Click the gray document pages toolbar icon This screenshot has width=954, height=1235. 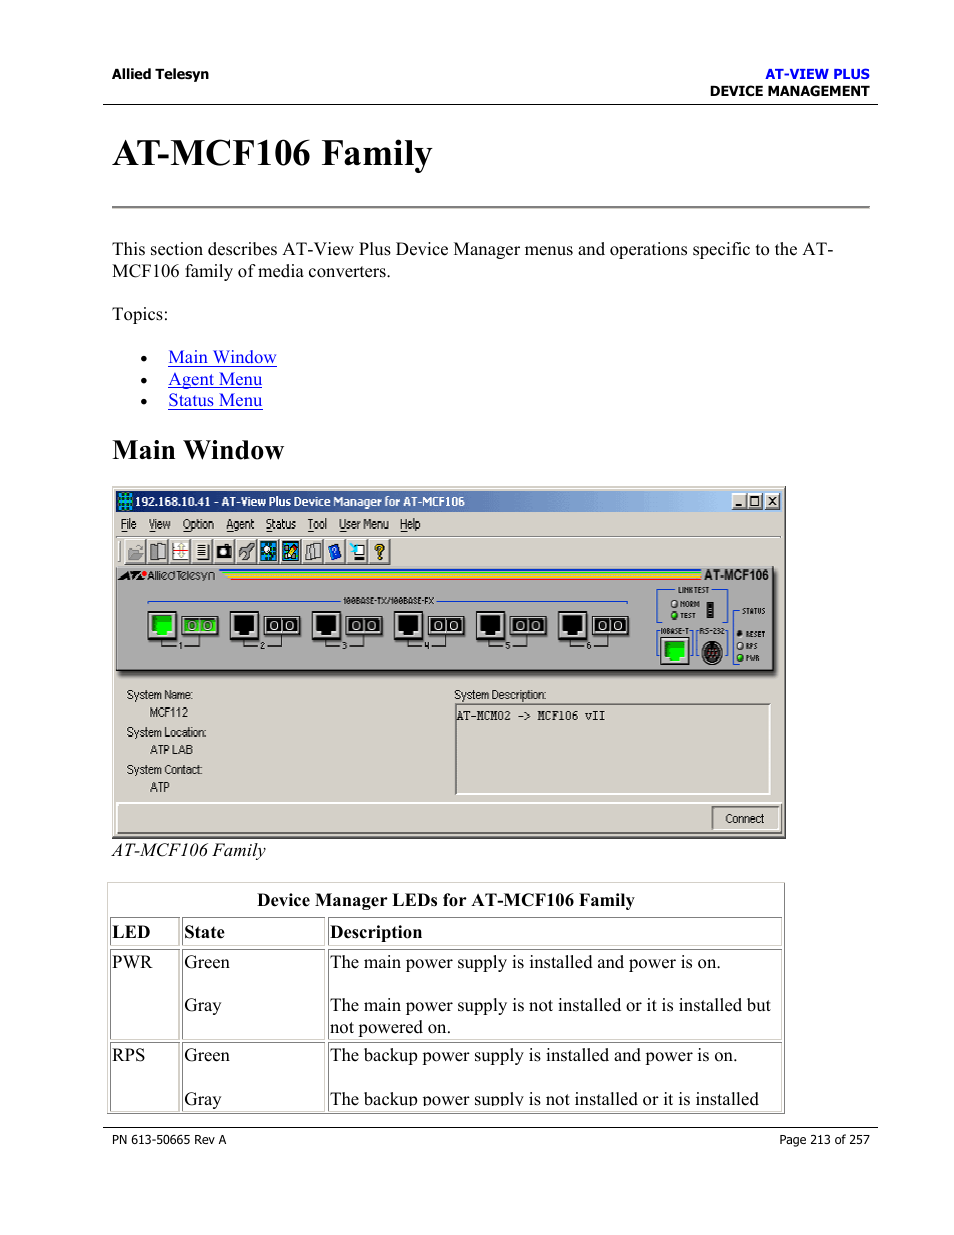pyautogui.click(x=312, y=551)
